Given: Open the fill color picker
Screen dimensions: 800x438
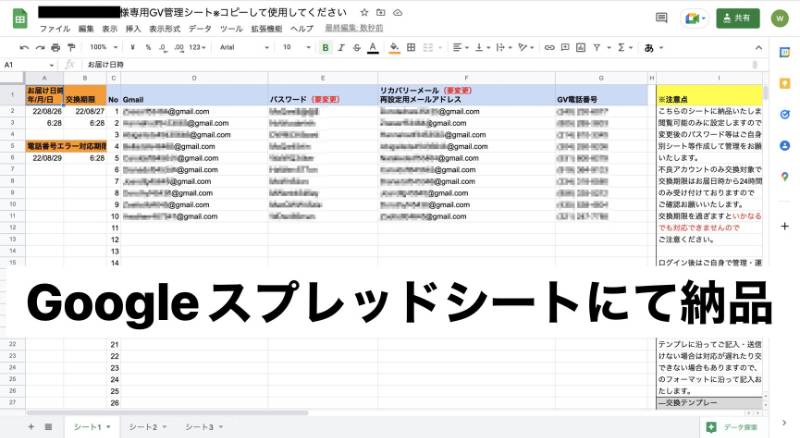Looking at the screenshot, I should point(394,47).
